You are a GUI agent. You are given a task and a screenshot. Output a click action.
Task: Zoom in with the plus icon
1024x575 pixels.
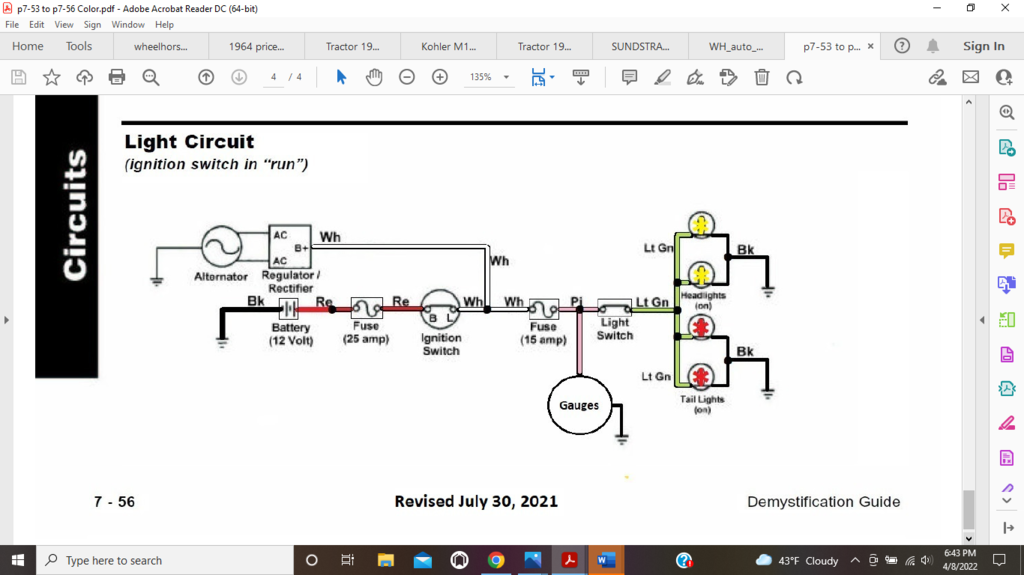[x=439, y=77]
